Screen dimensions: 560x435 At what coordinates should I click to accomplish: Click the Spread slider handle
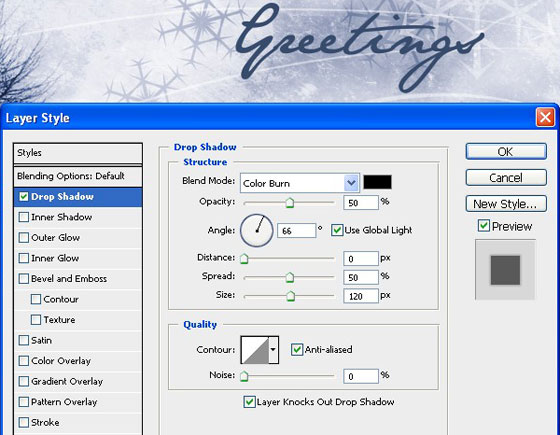pos(290,277)
